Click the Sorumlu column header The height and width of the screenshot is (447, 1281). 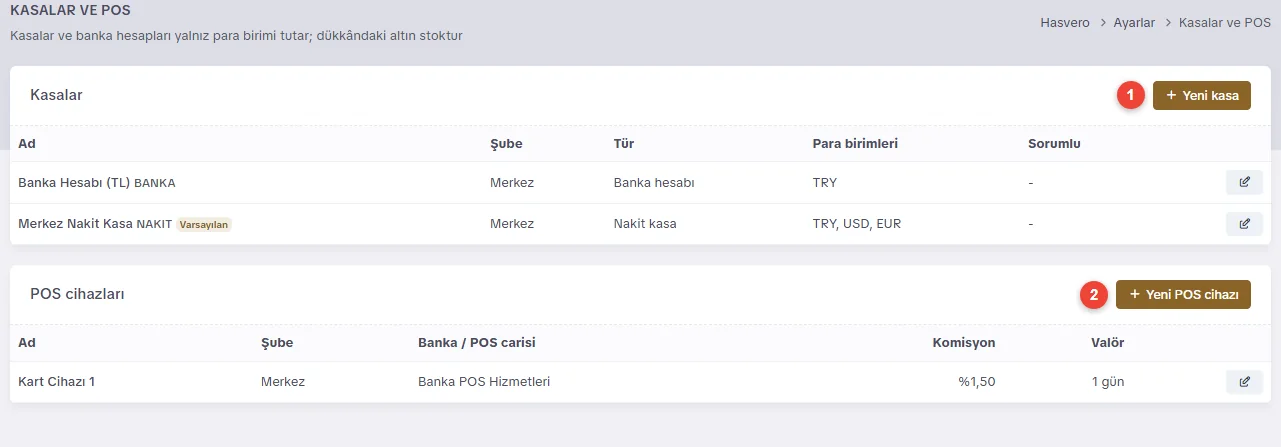[1054, 144]
